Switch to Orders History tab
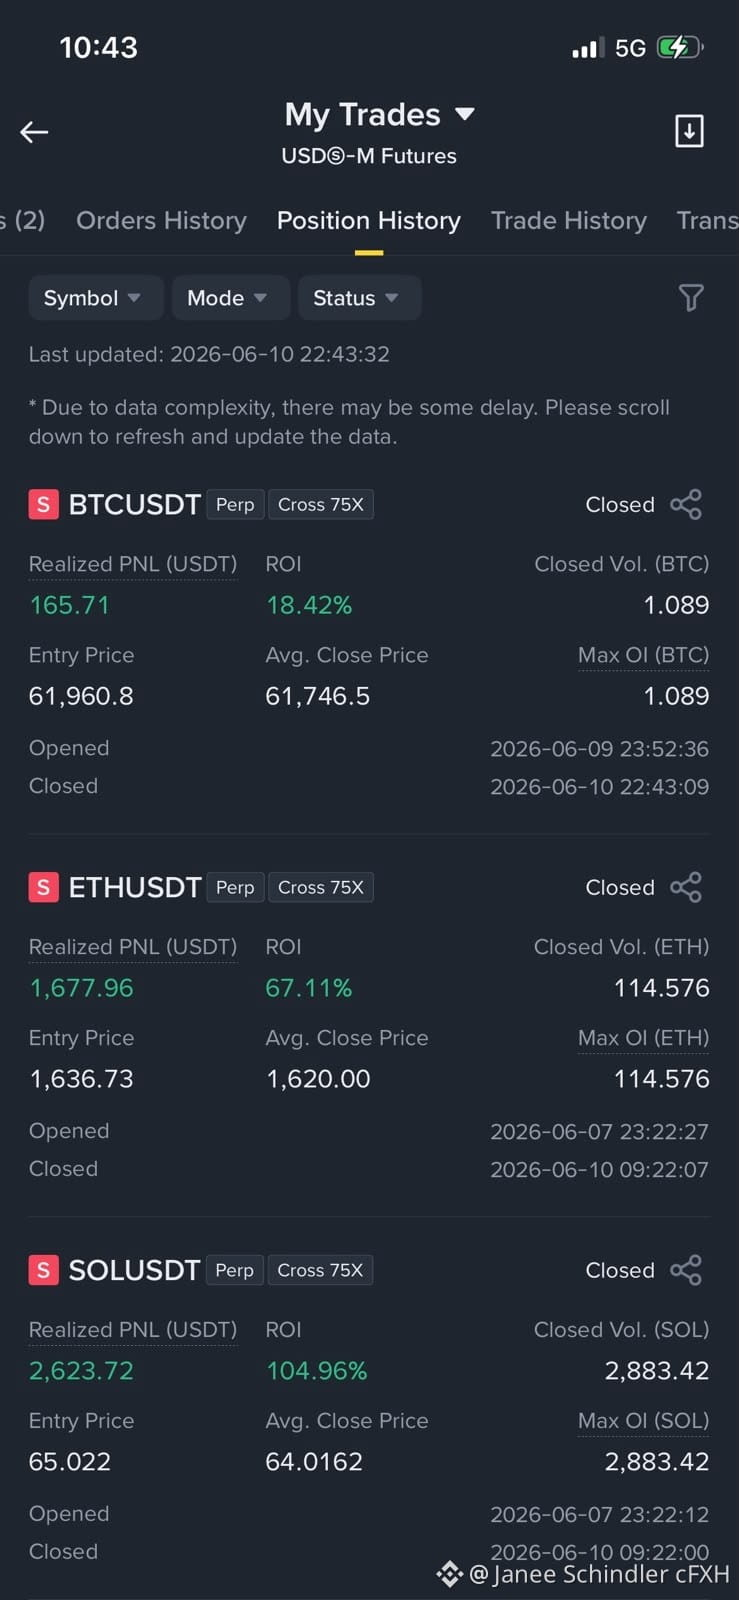This screenshot has width=739, height=1600. tap(161, 220)
